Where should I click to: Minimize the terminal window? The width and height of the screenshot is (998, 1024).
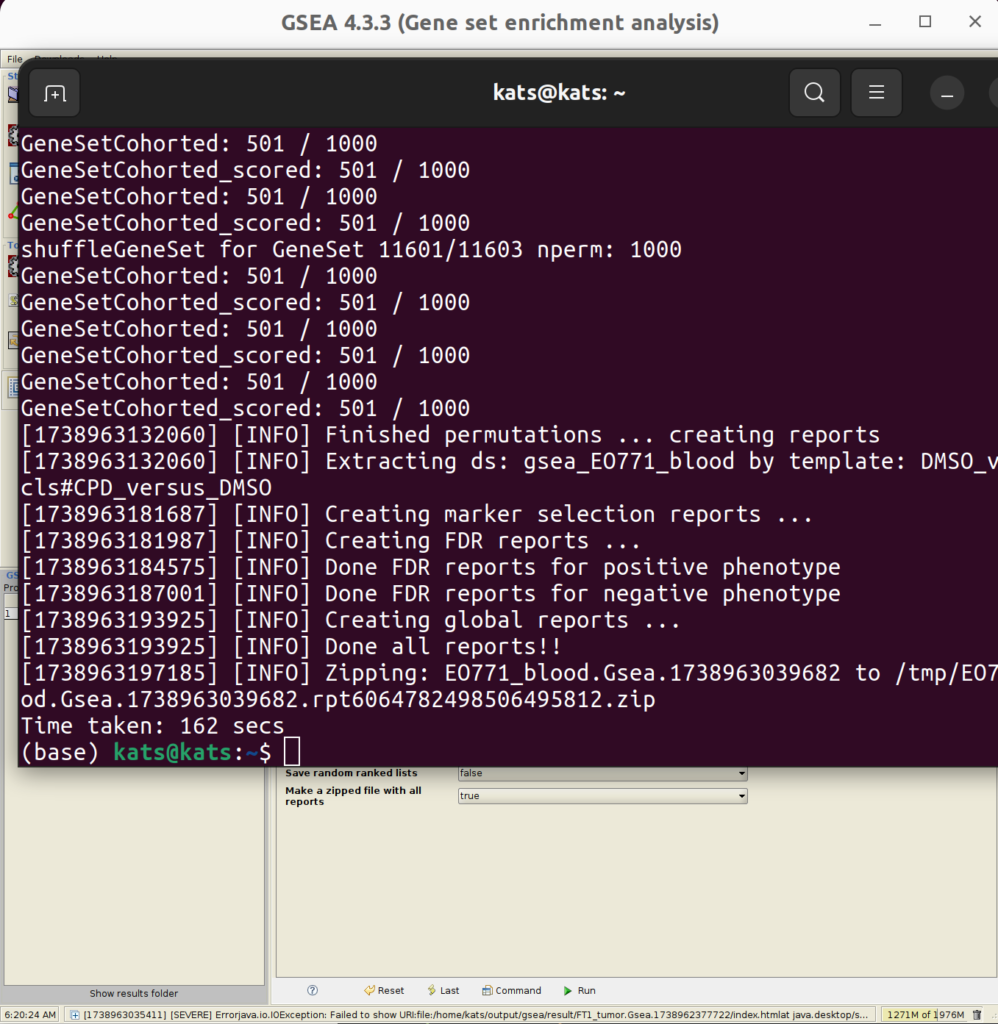coord(946,93)
